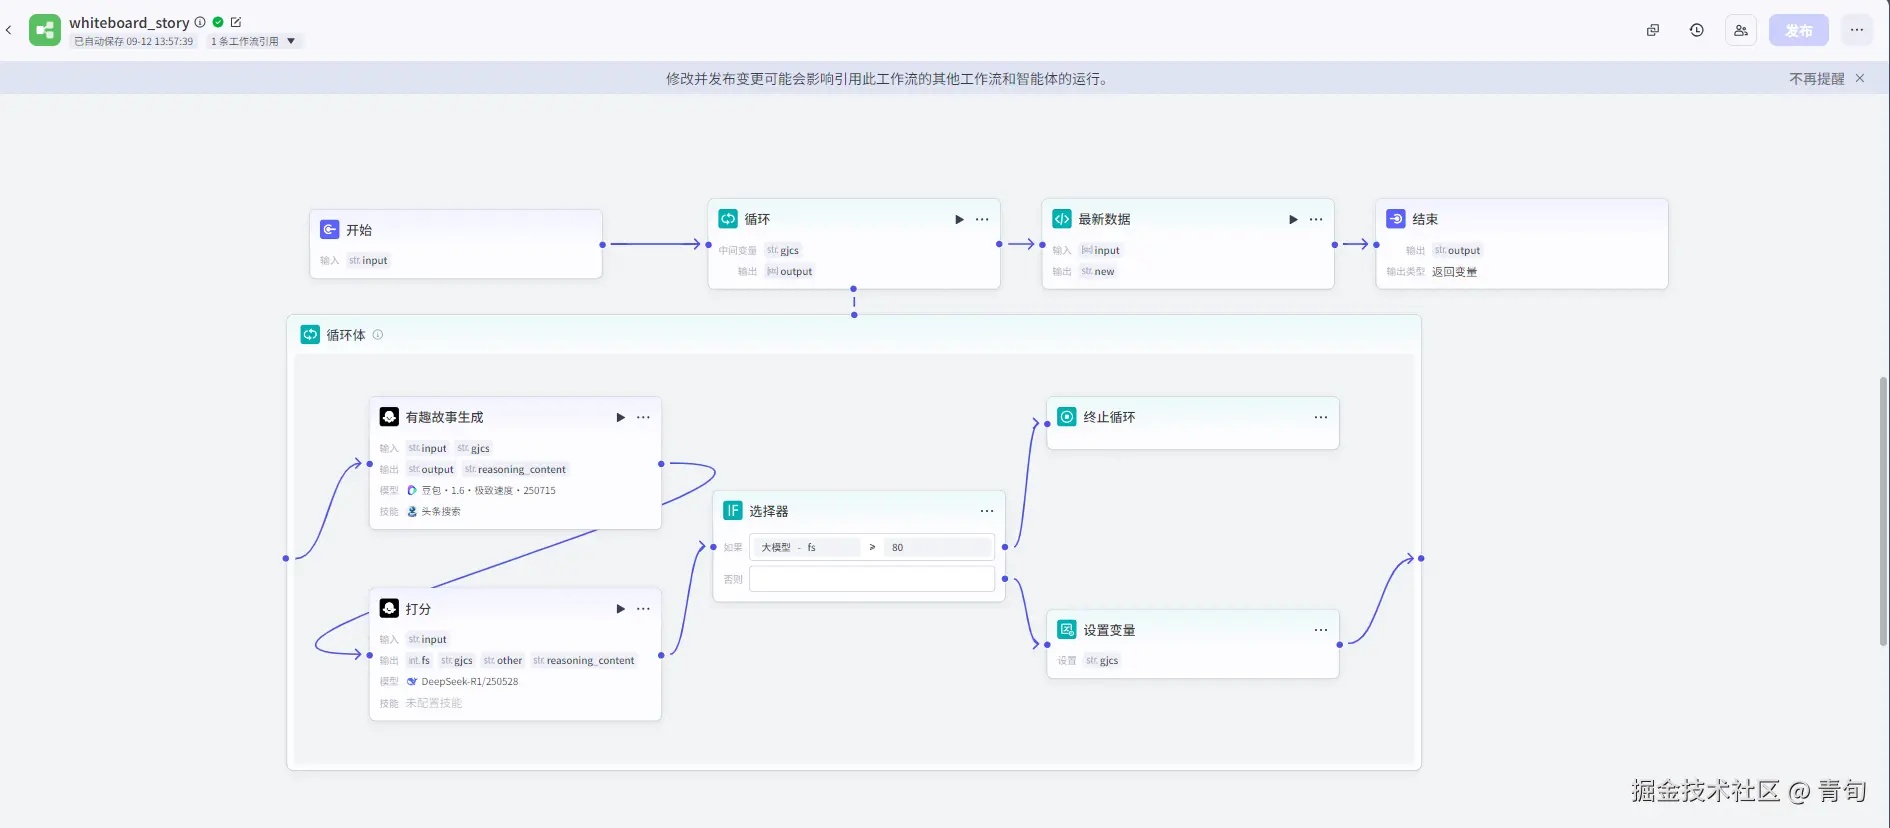
Task: Open 循环 node more menu
Action: click(x=982, y=219)
